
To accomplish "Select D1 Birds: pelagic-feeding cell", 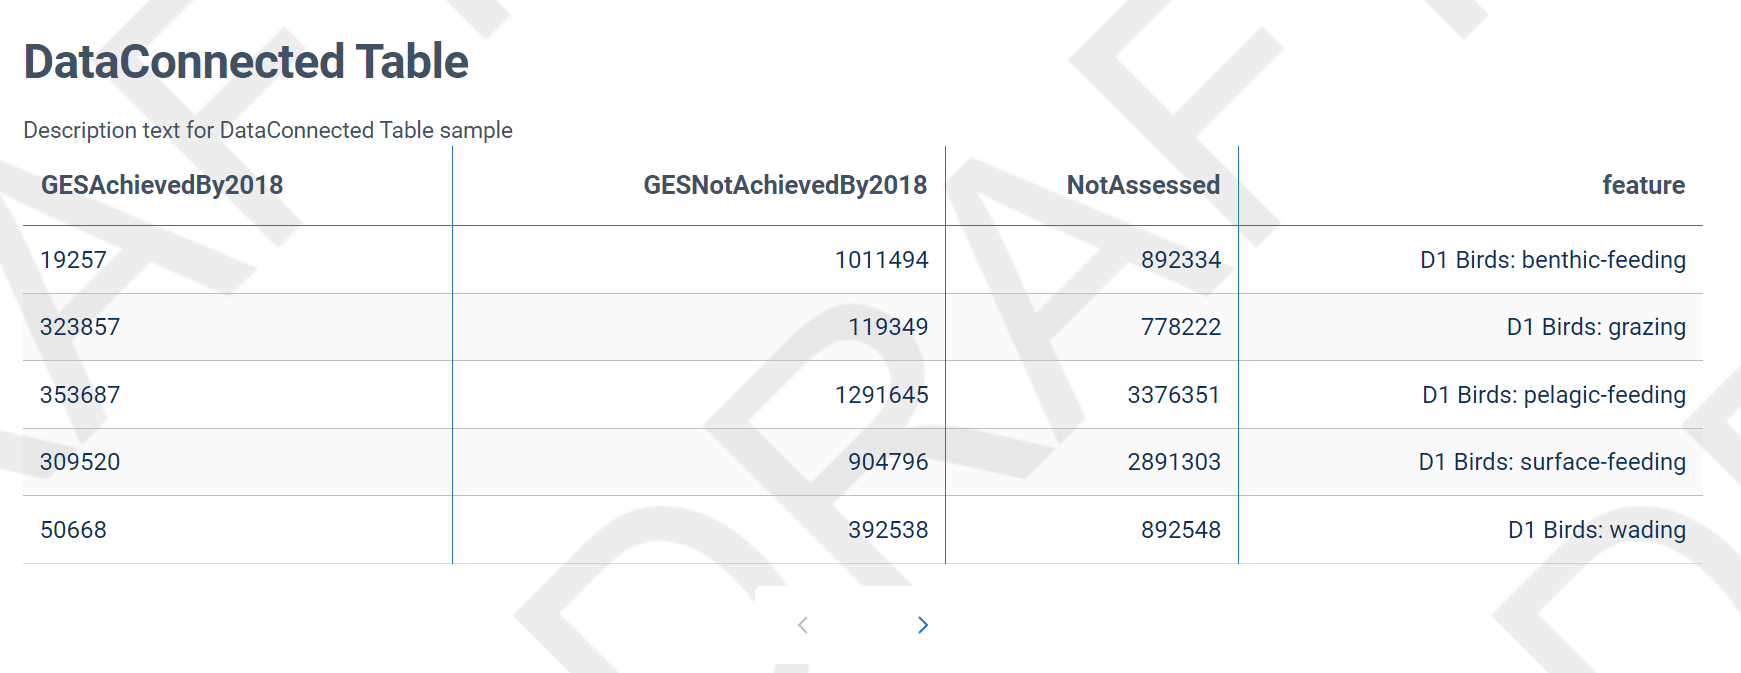I will click(1554, 395).
